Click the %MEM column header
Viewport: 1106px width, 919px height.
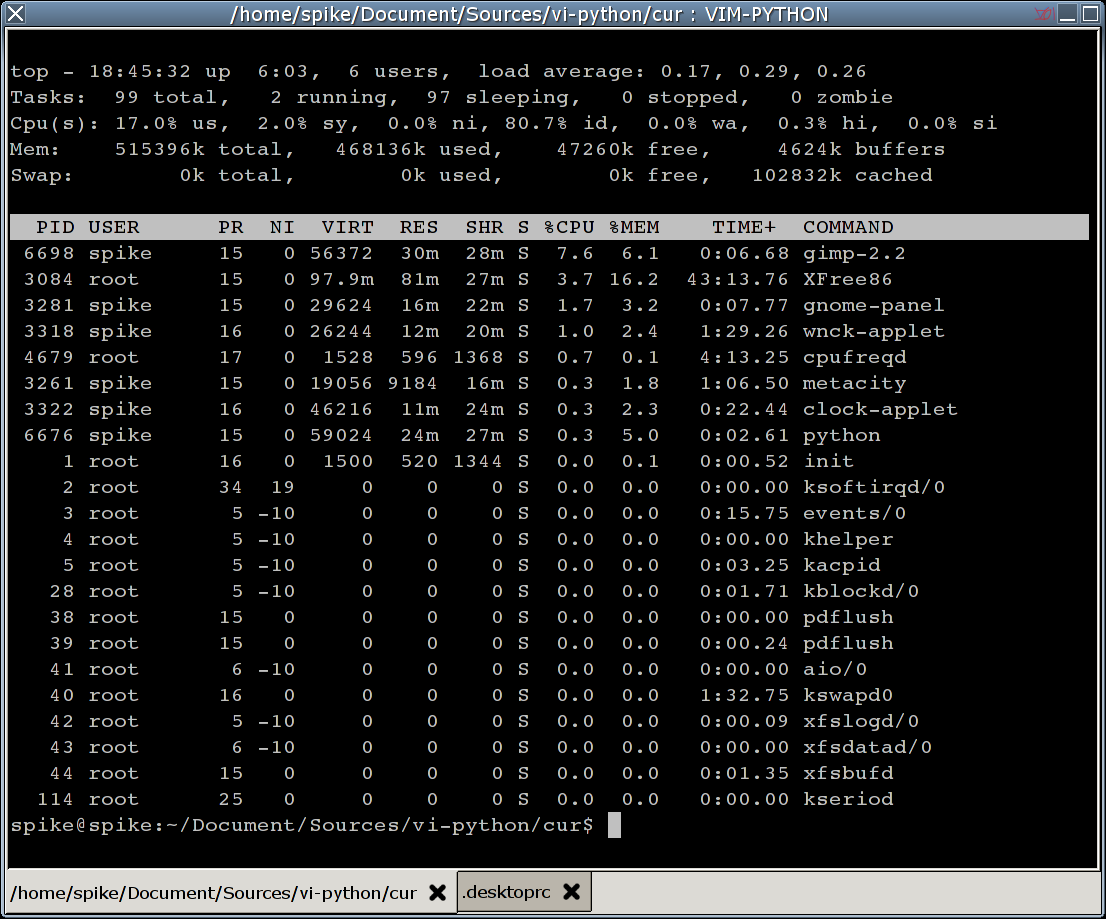[634, 227]
